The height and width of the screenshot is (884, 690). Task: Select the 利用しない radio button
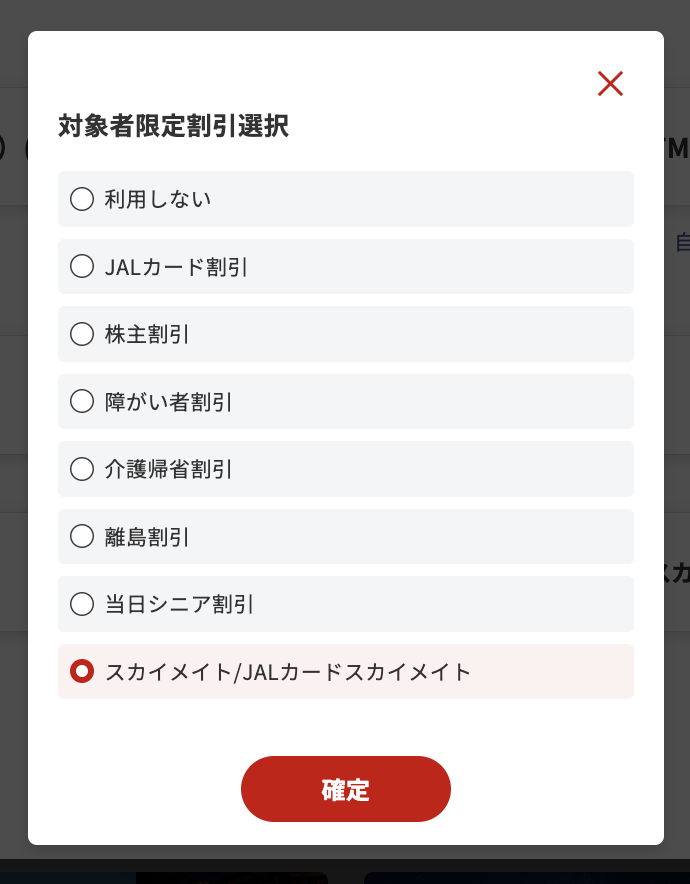click(x=82, y=199)
